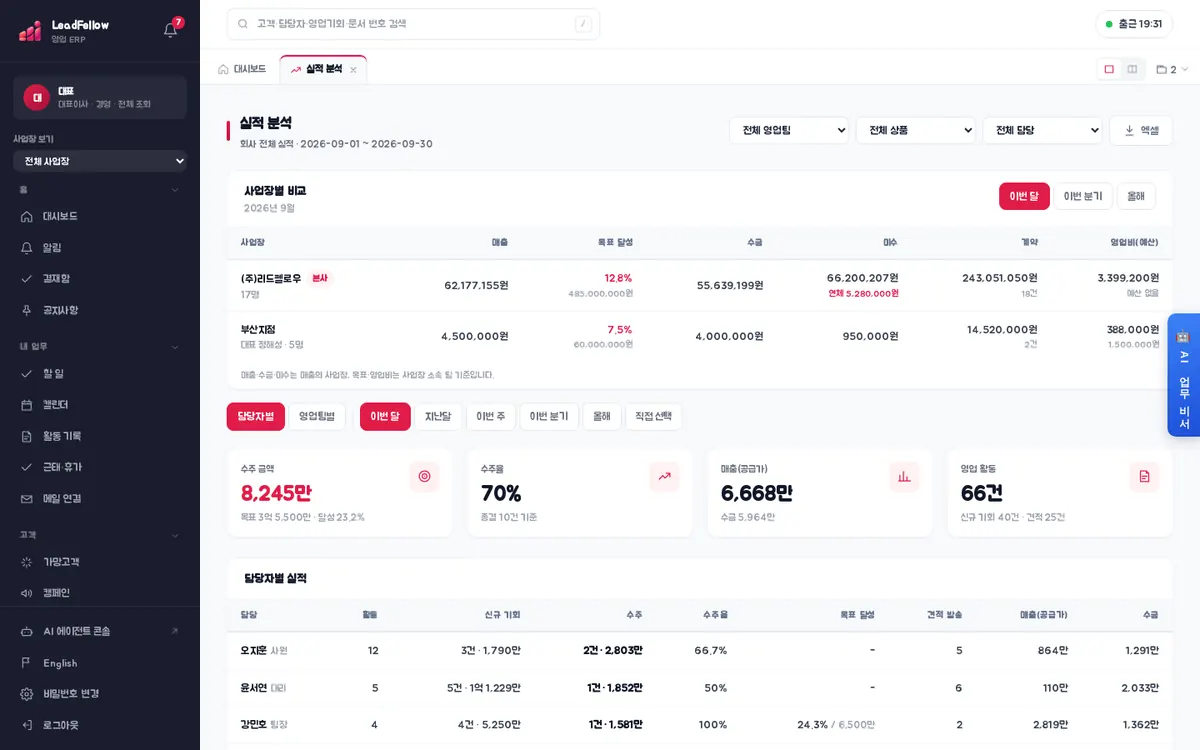
Task: Click the 메일 연결 envelope icon
Action: [x=27, y=499]
